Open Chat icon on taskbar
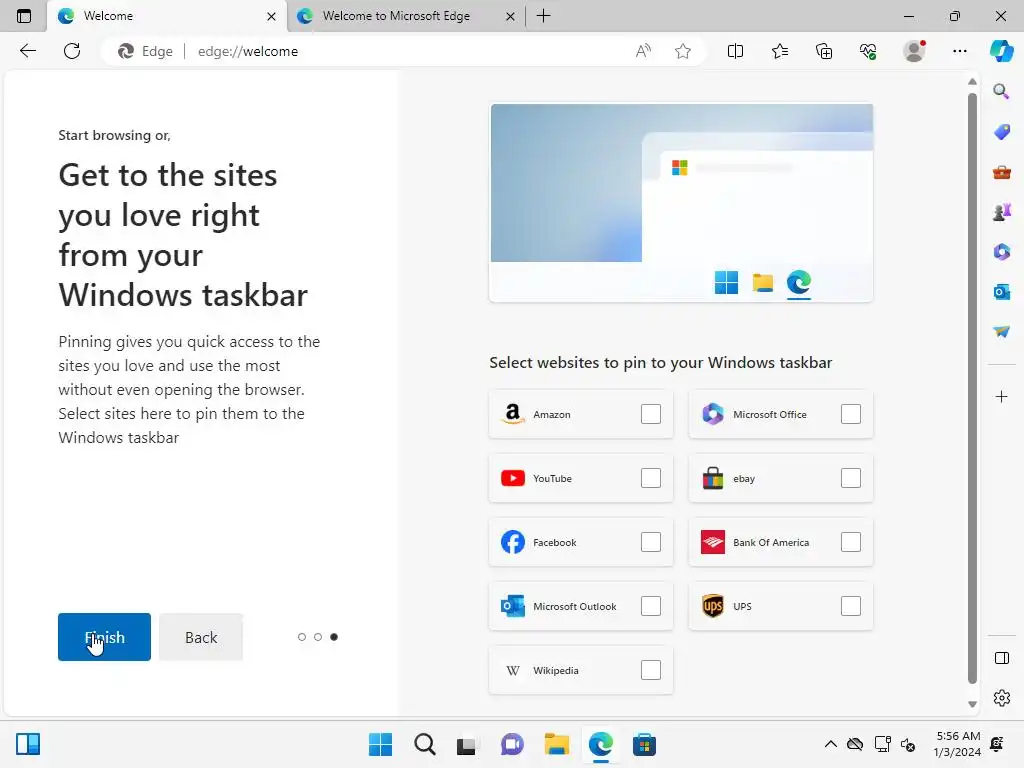 click(512, 744)
